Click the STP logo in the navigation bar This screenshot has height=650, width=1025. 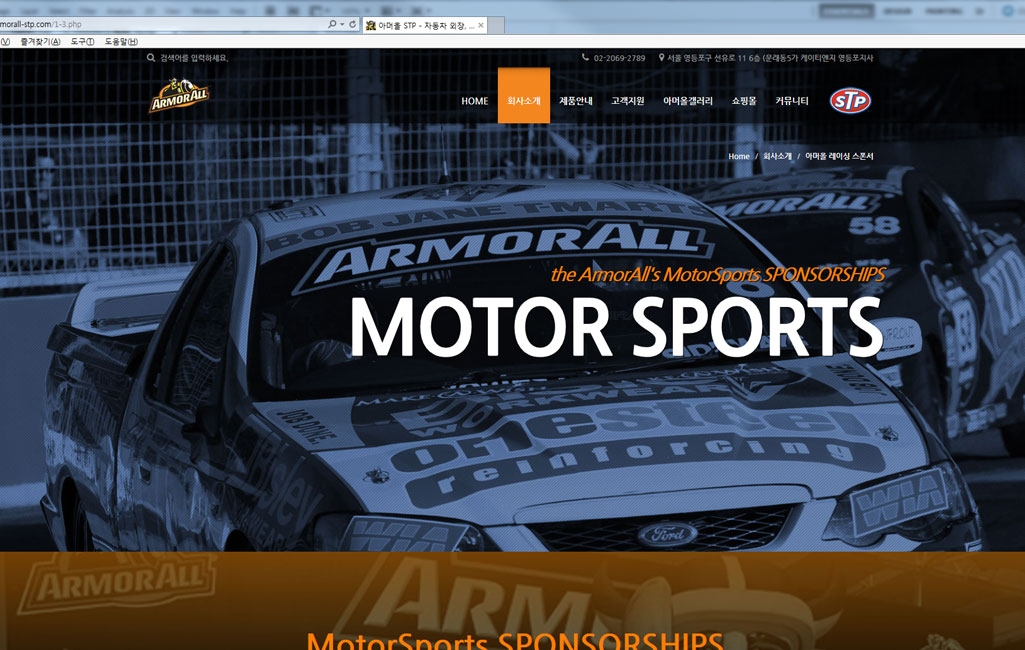point(850,101)
